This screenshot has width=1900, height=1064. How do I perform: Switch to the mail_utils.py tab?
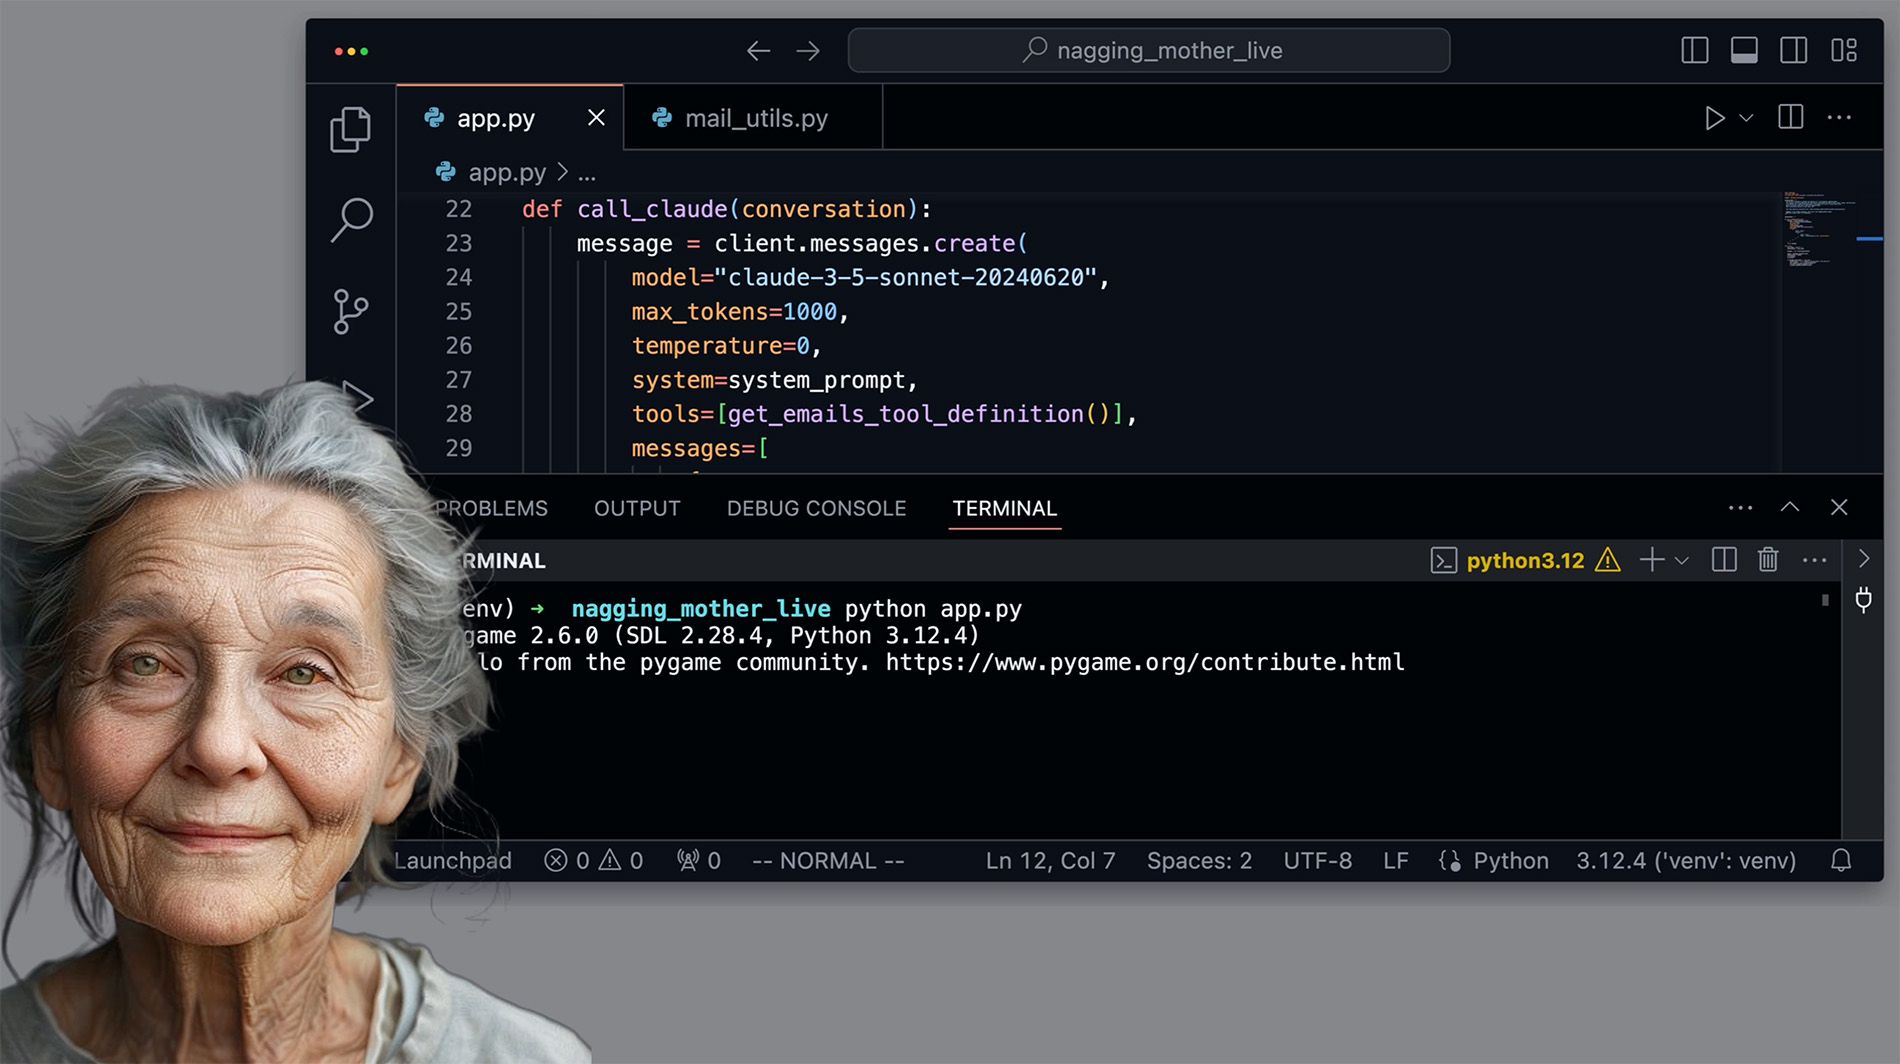tap(755, 118)
